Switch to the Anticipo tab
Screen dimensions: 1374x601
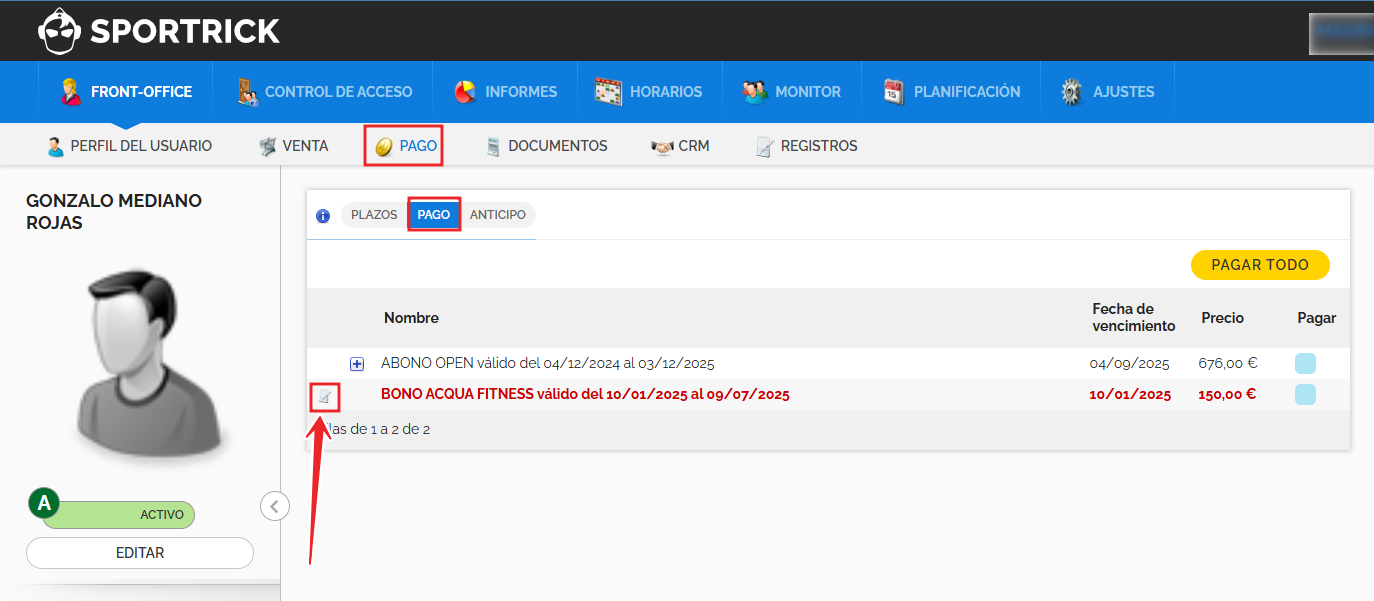click(x=498, y=215)
